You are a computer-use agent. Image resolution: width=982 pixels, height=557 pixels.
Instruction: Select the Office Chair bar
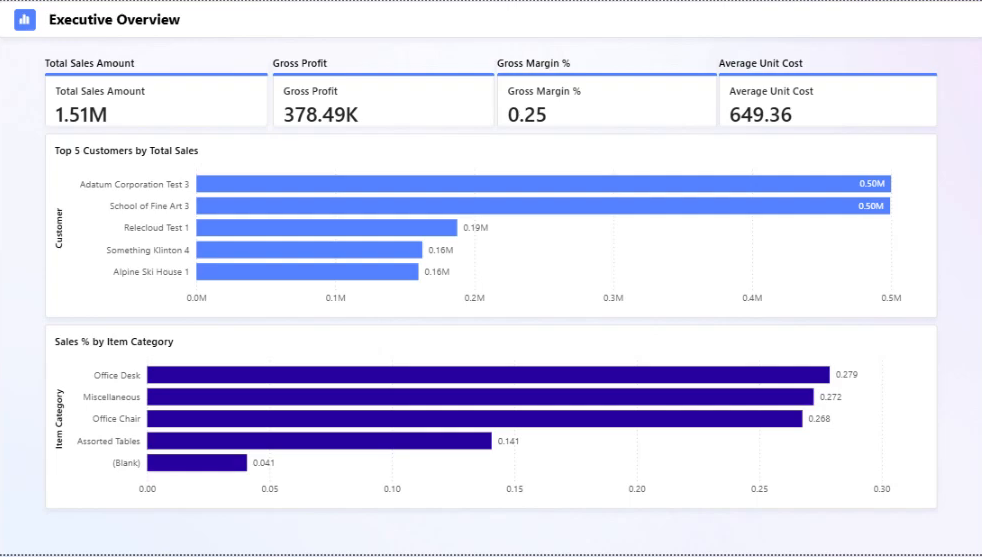[x=475, y=419]
